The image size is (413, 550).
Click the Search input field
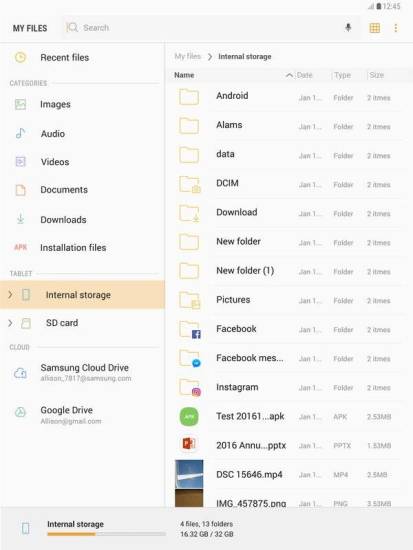point(204,27)
